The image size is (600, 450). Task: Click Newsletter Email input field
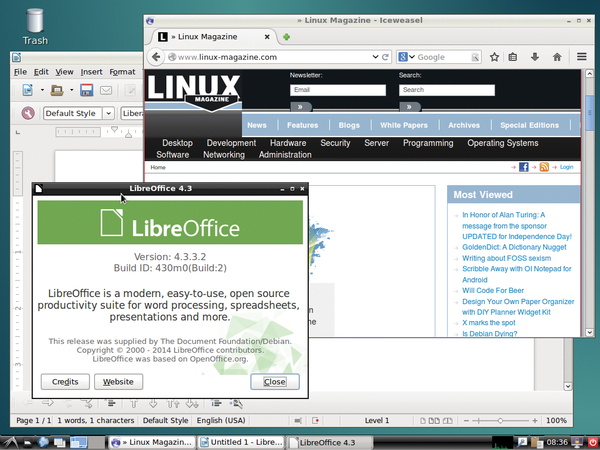(x=338, y=90)
